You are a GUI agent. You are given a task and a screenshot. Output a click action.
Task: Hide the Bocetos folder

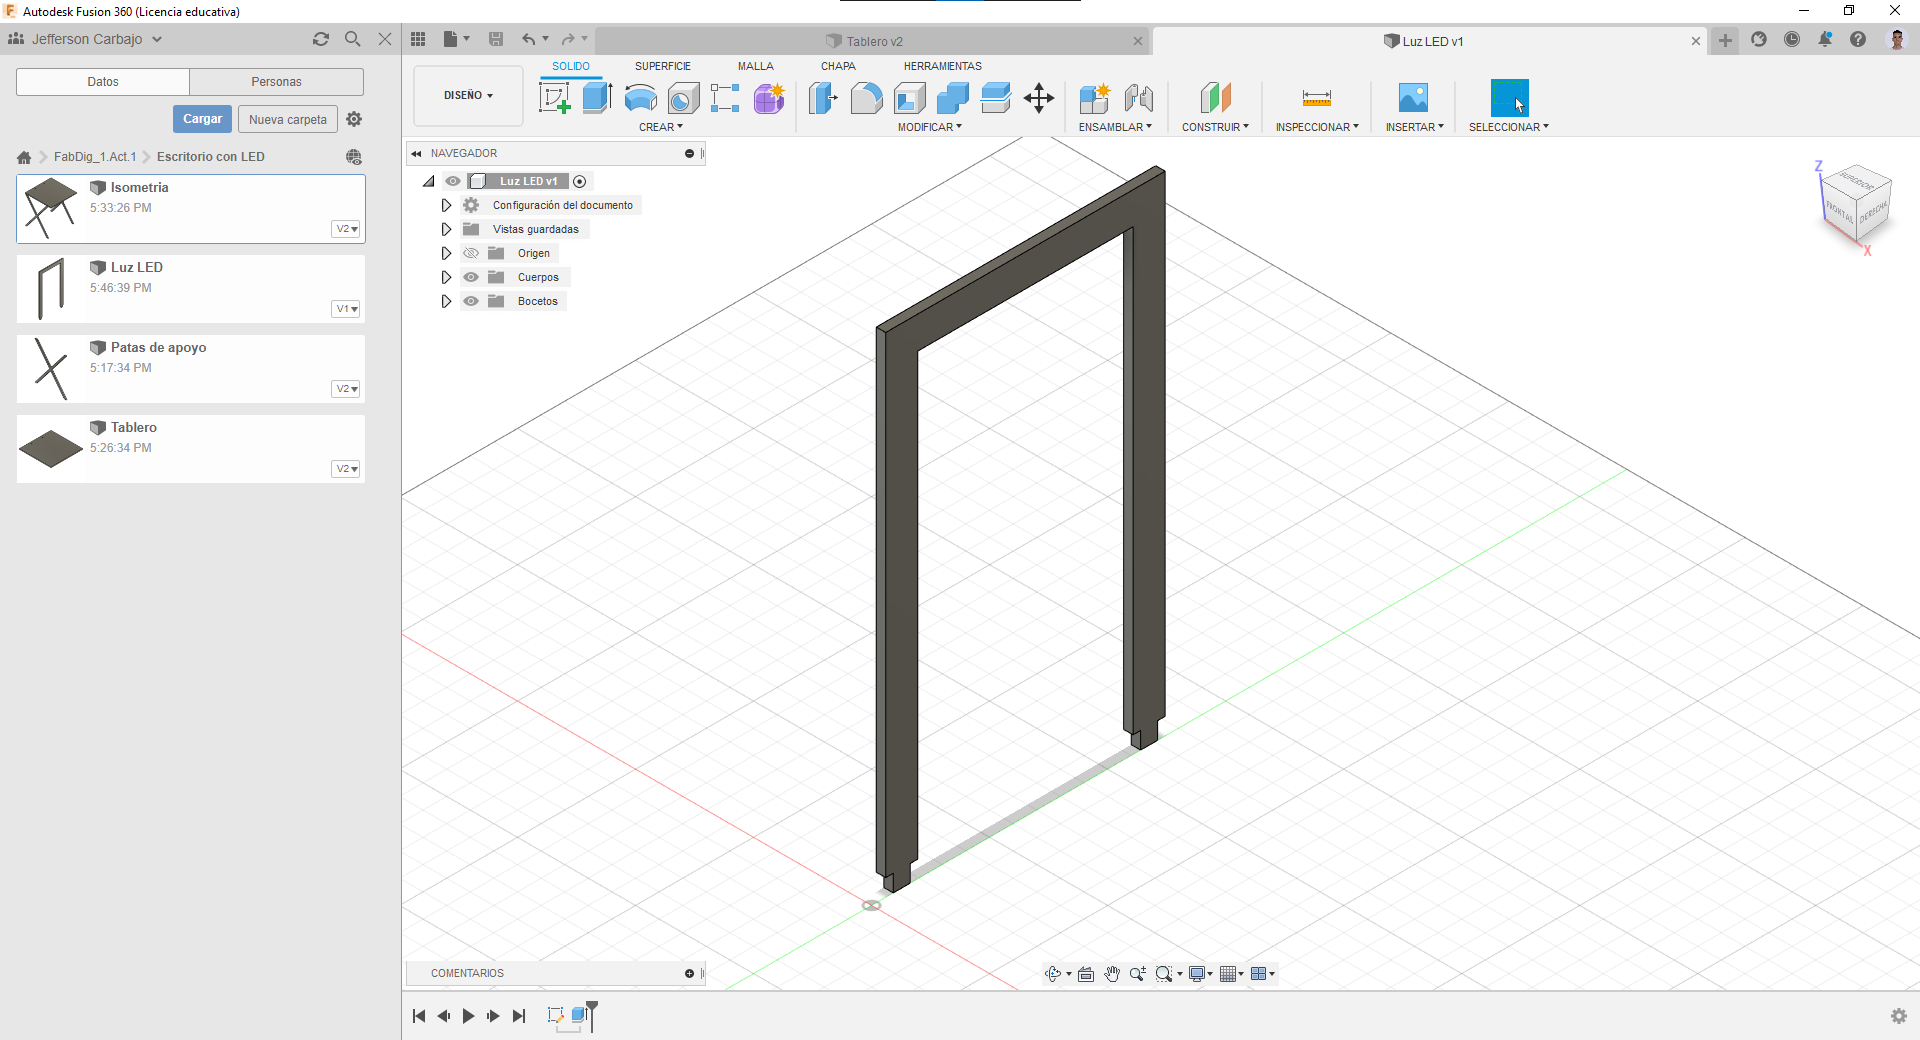pos(471,301)
